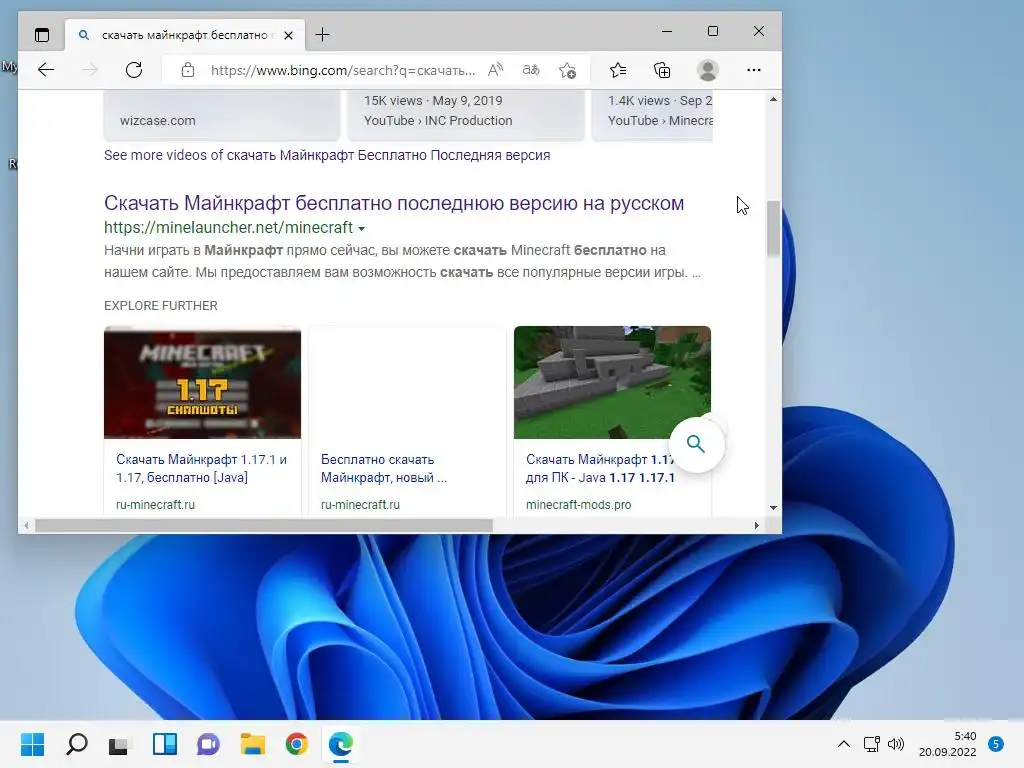
Task: Open the Edge profile avatar
Action: (708, 70)
